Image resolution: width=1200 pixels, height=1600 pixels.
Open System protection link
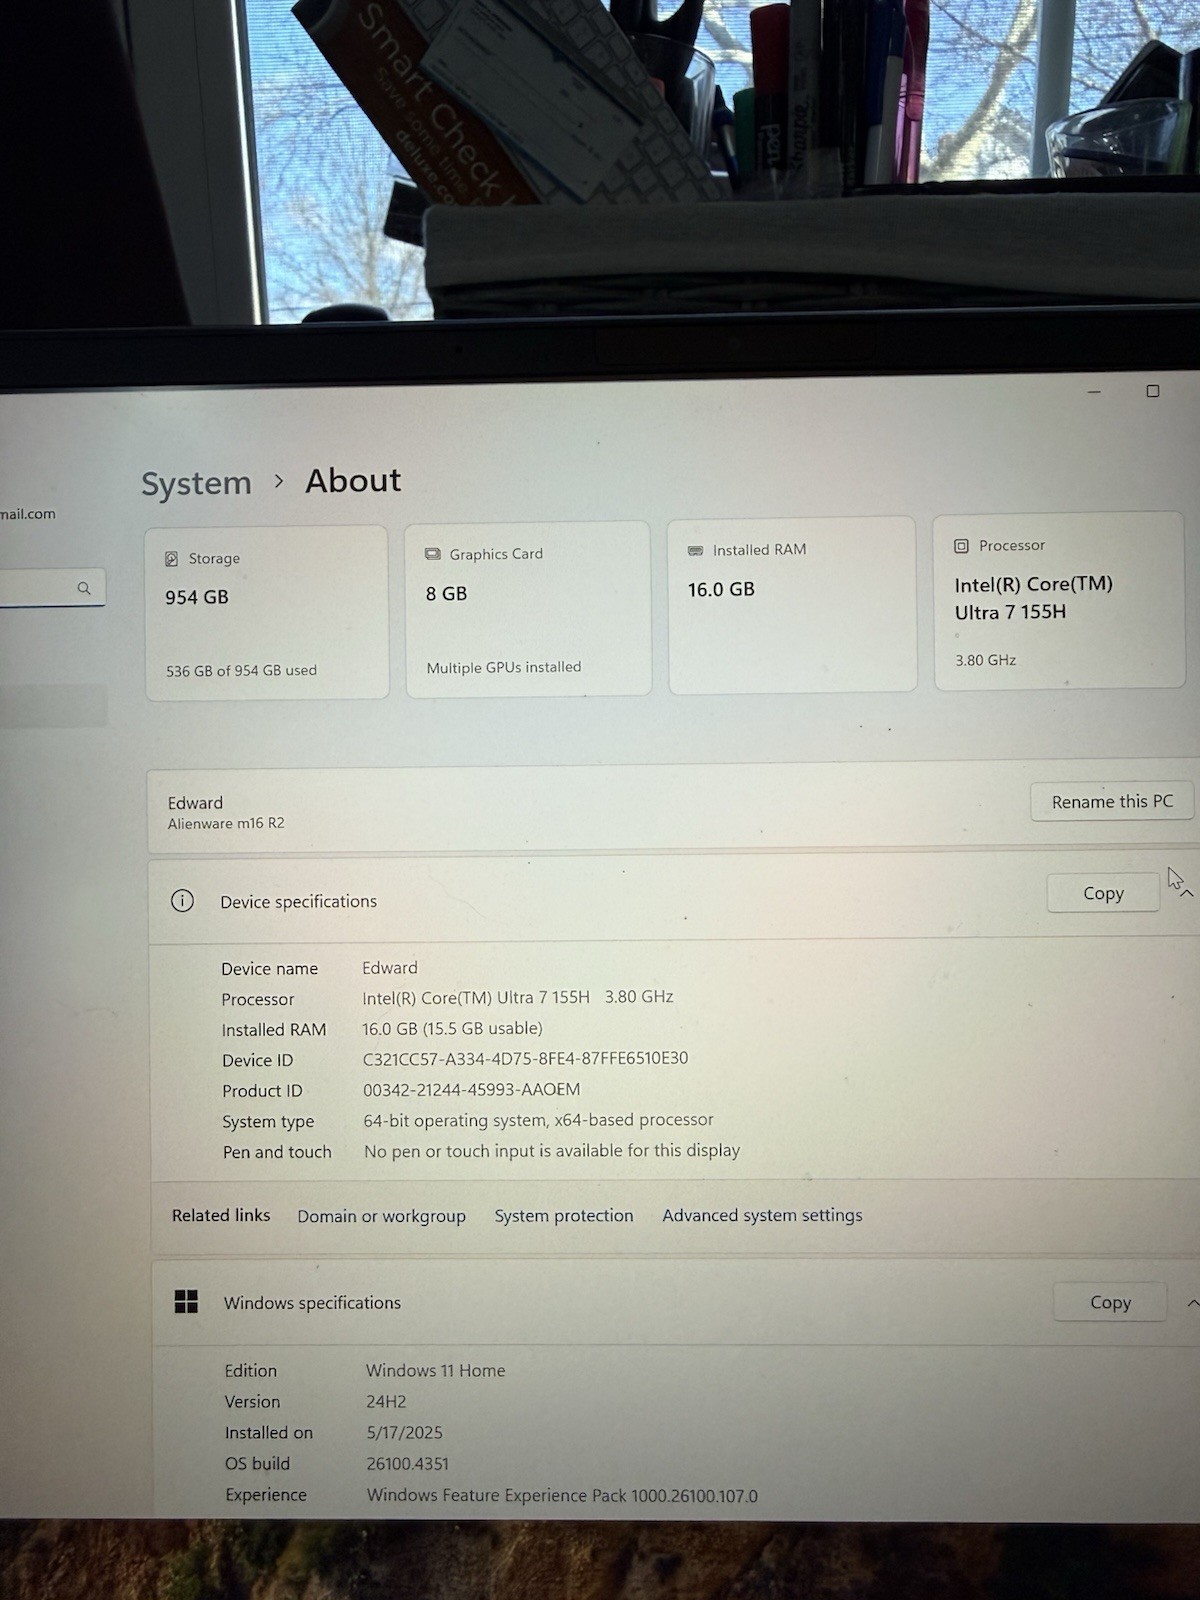click(564, 1216)
